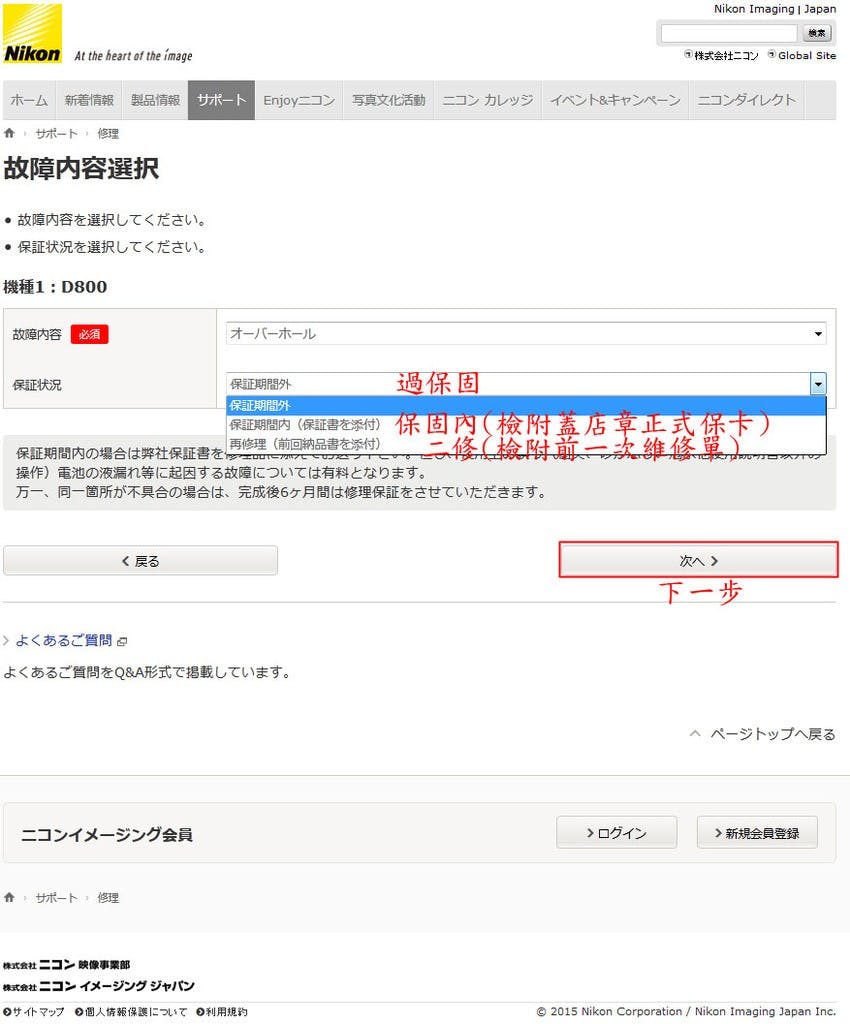Screen dimensions: 850x1024
Task: Open the 製品情報 nav tab
Action: pos(155,100)
